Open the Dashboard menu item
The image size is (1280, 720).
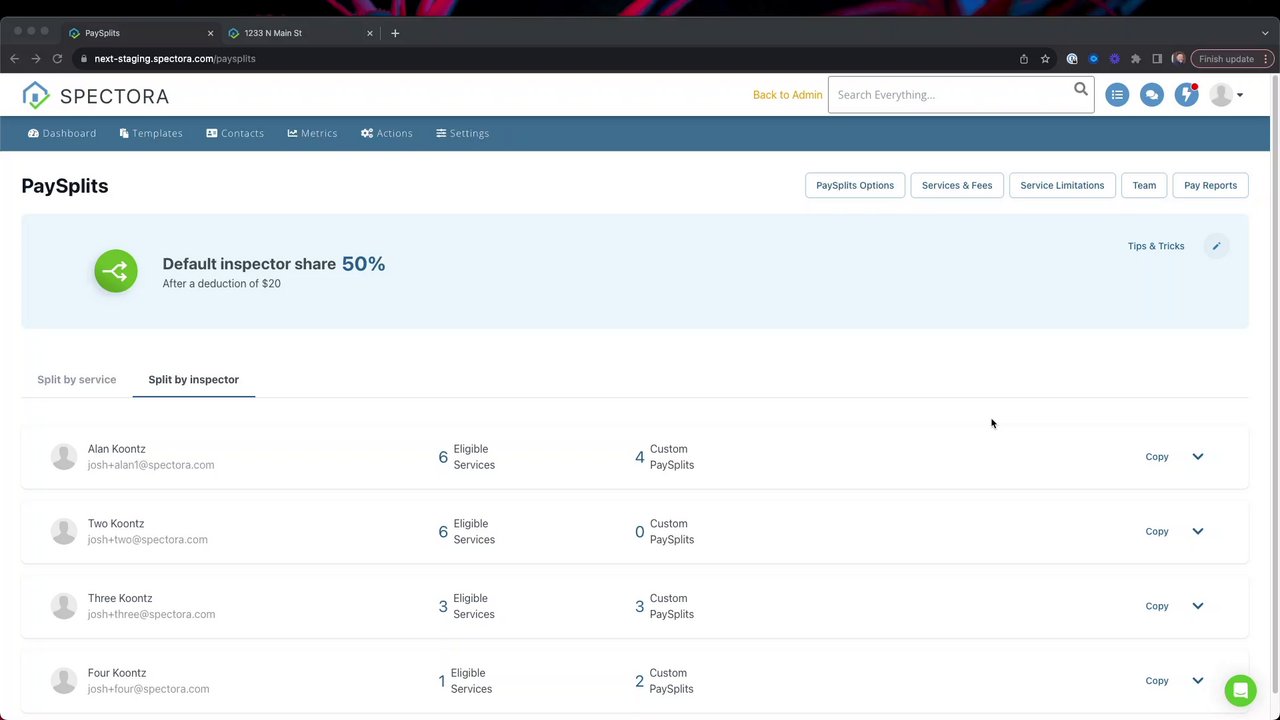[62, 133]
